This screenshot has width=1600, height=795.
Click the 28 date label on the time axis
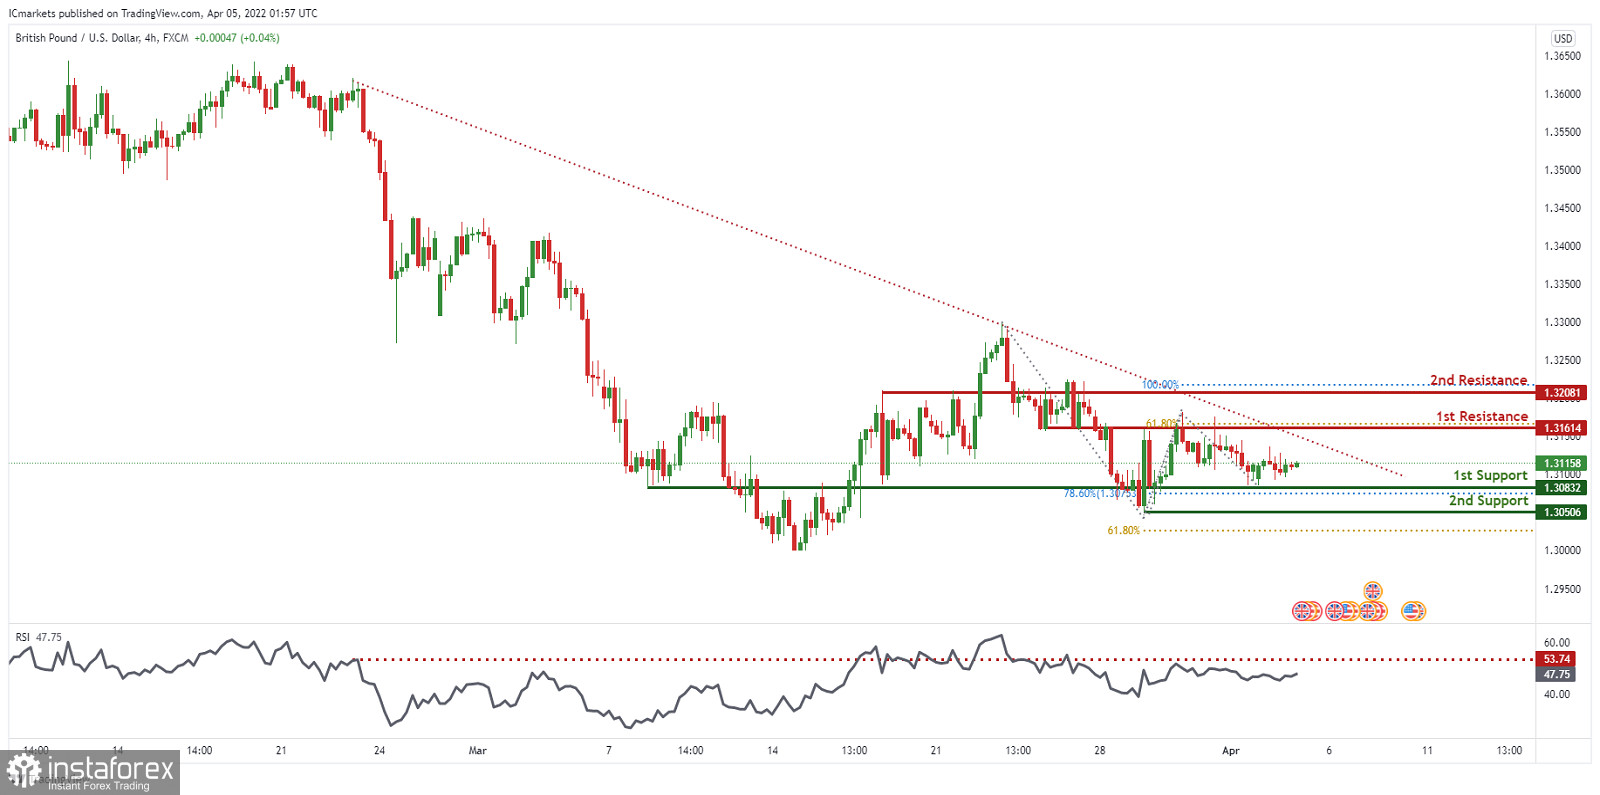[x=1099, y=750]
